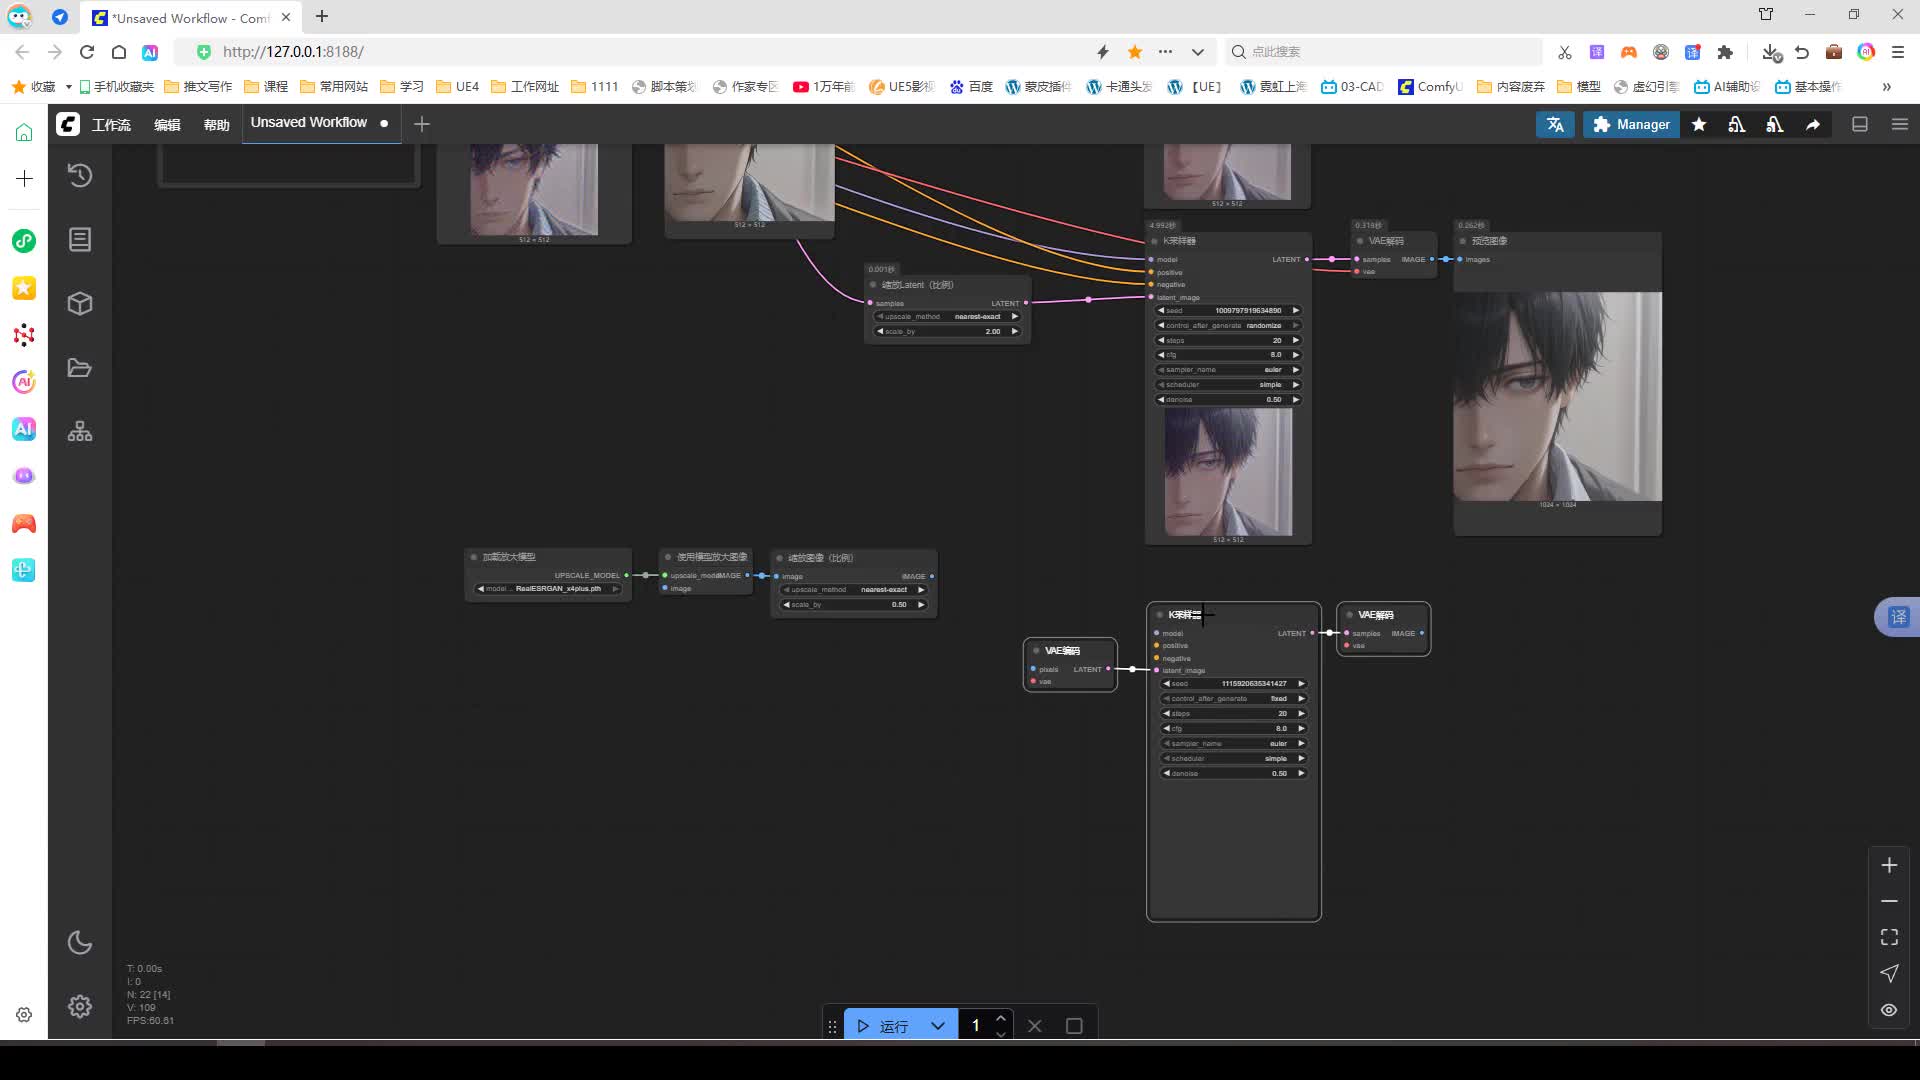
Task: Click the share arrow icon in toolbar
Action: pyautogui.click(x=1813, y=124)
